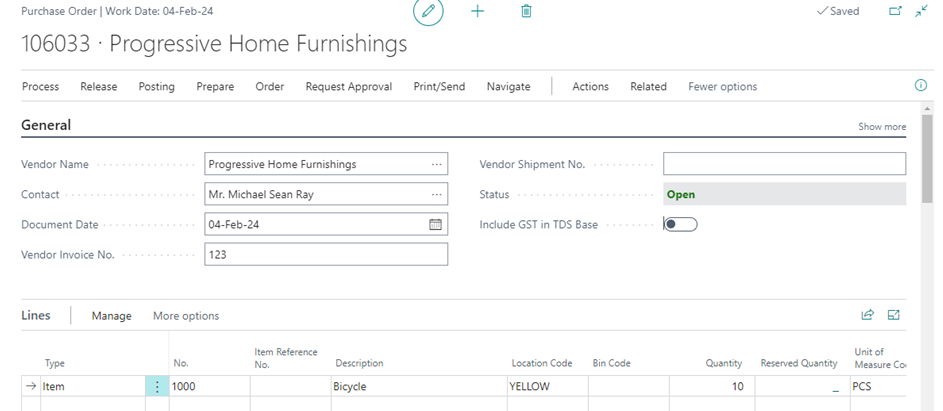Click the PCS unit of measure cell
The width and height of the screenshot is (943, 411).
pos(878,386)
